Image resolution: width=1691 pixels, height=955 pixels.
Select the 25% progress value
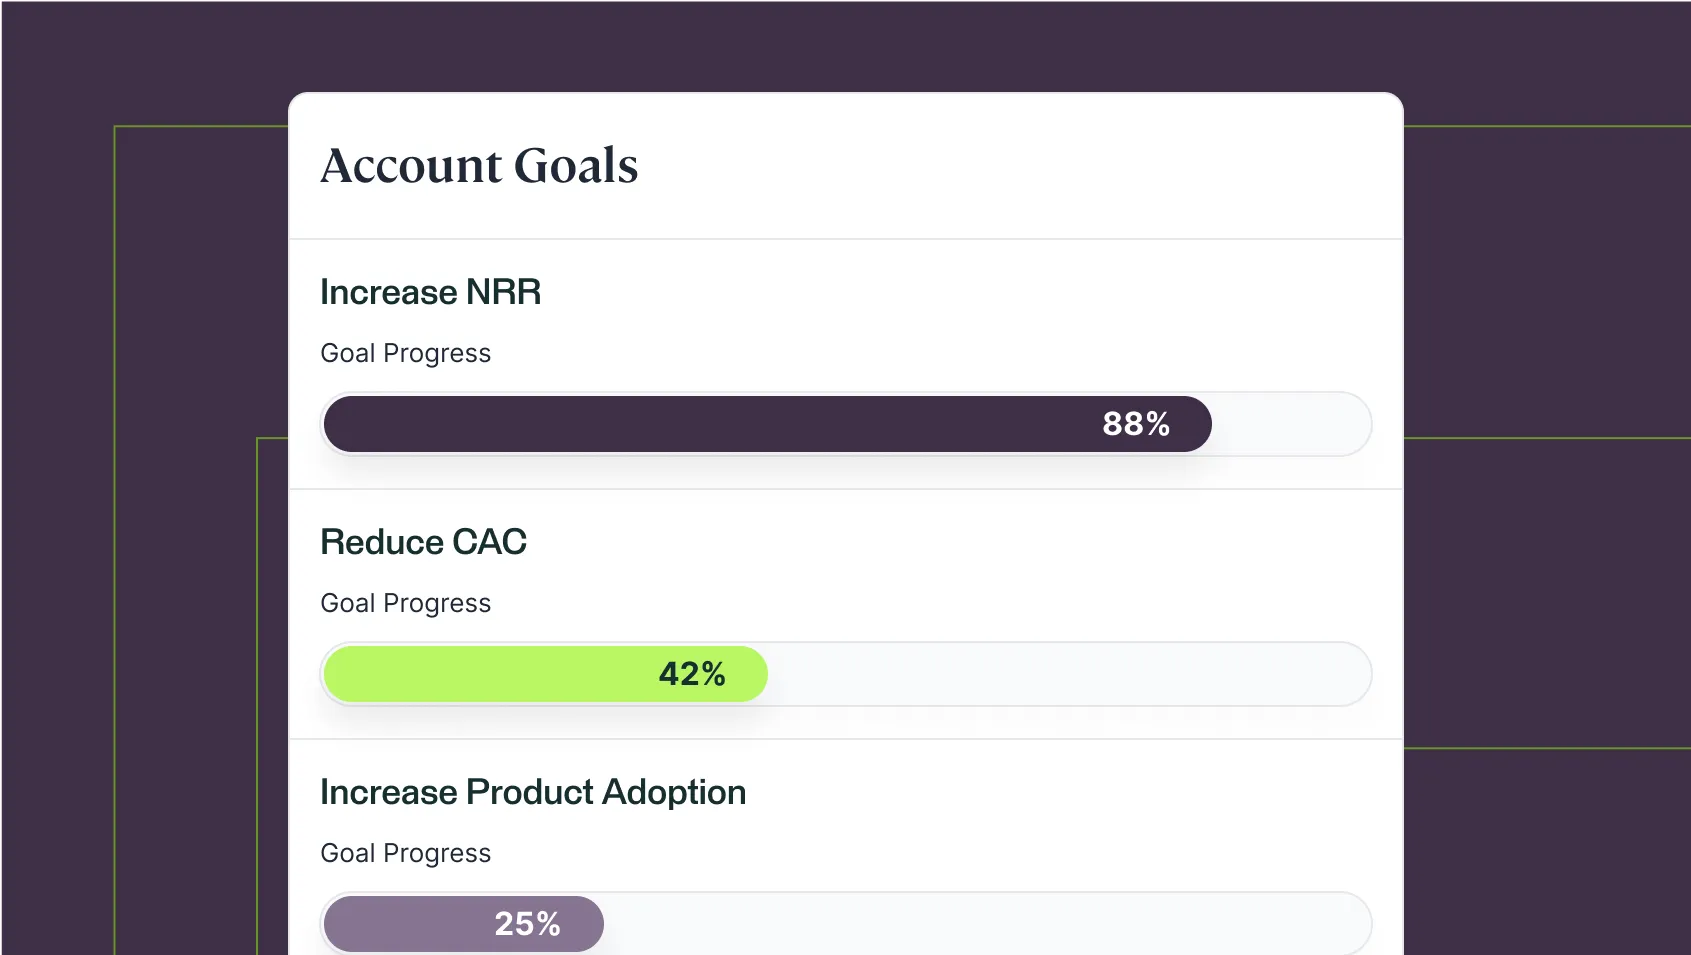[527, 924]
